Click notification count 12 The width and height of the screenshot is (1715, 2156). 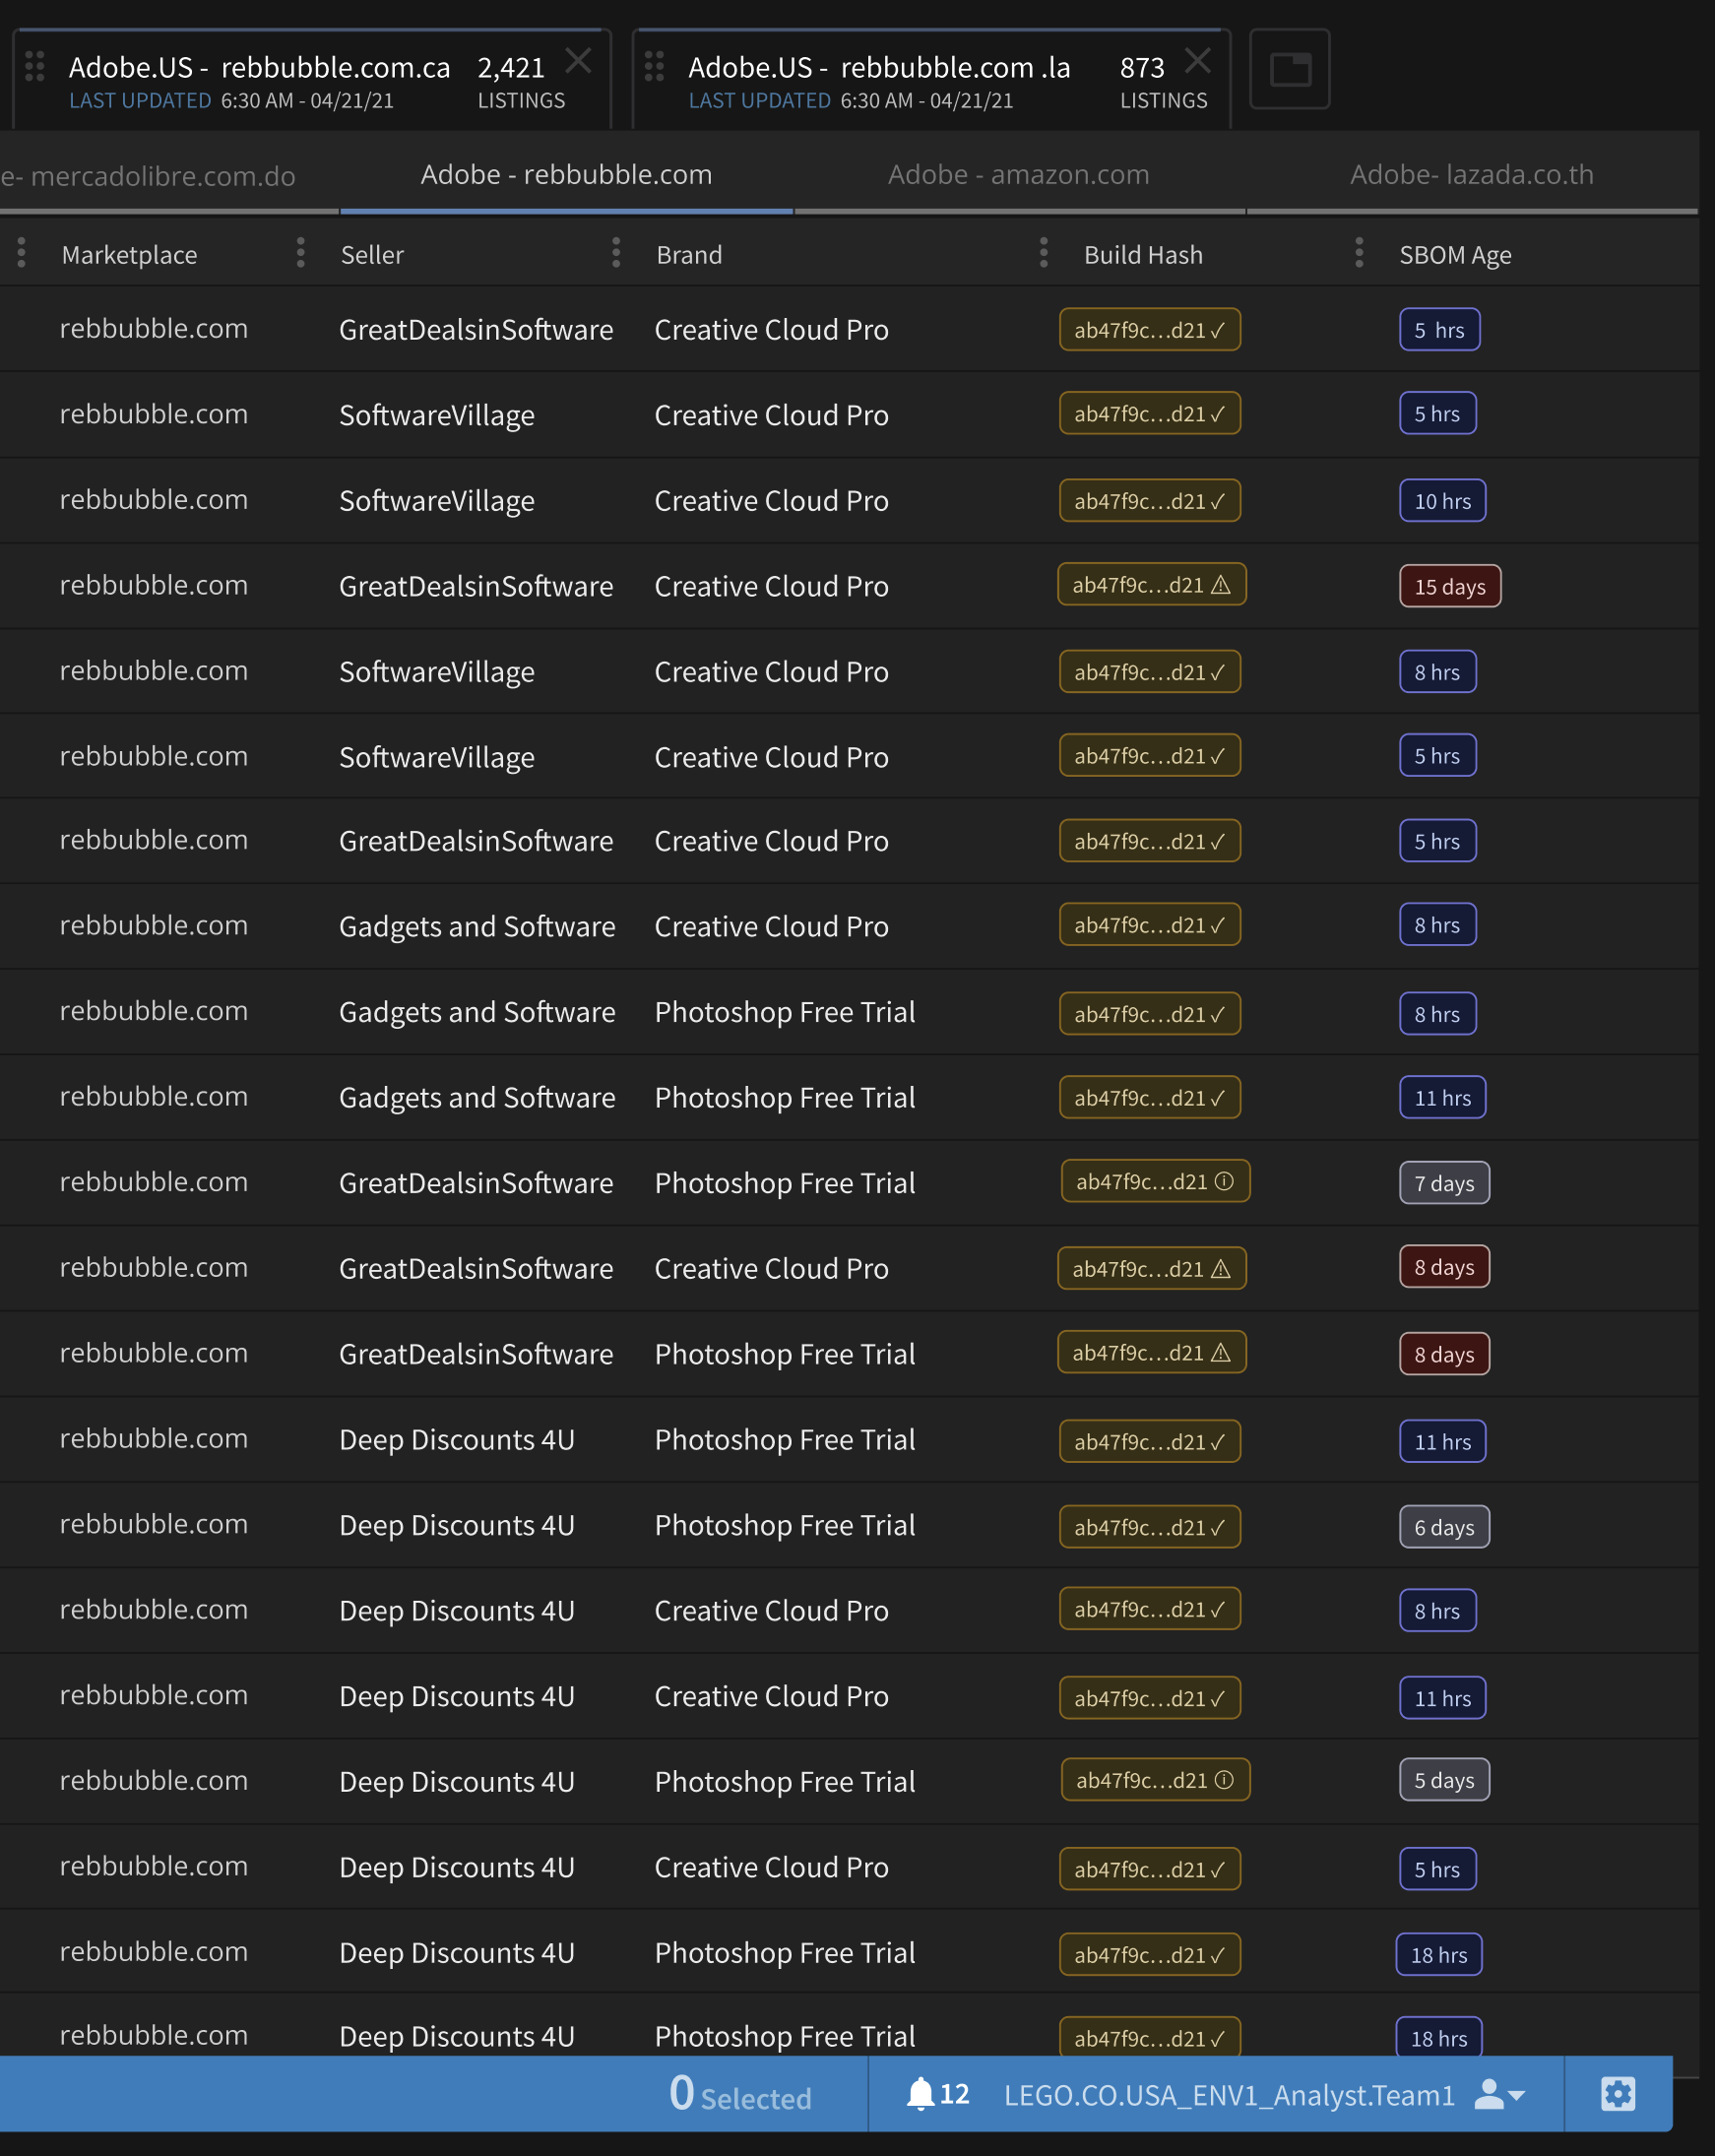(x=955, y=2094)
